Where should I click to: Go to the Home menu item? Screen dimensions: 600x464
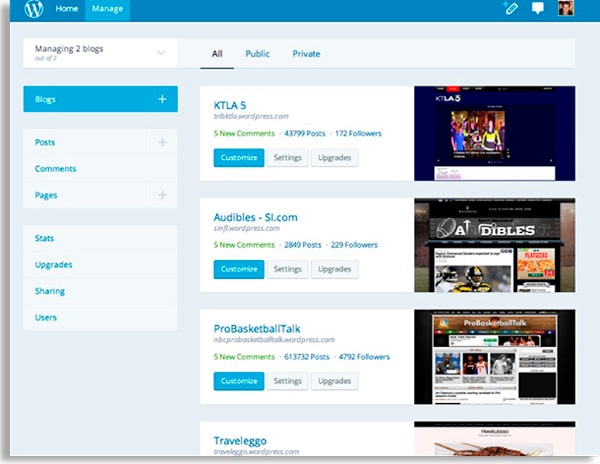[67, 8]
